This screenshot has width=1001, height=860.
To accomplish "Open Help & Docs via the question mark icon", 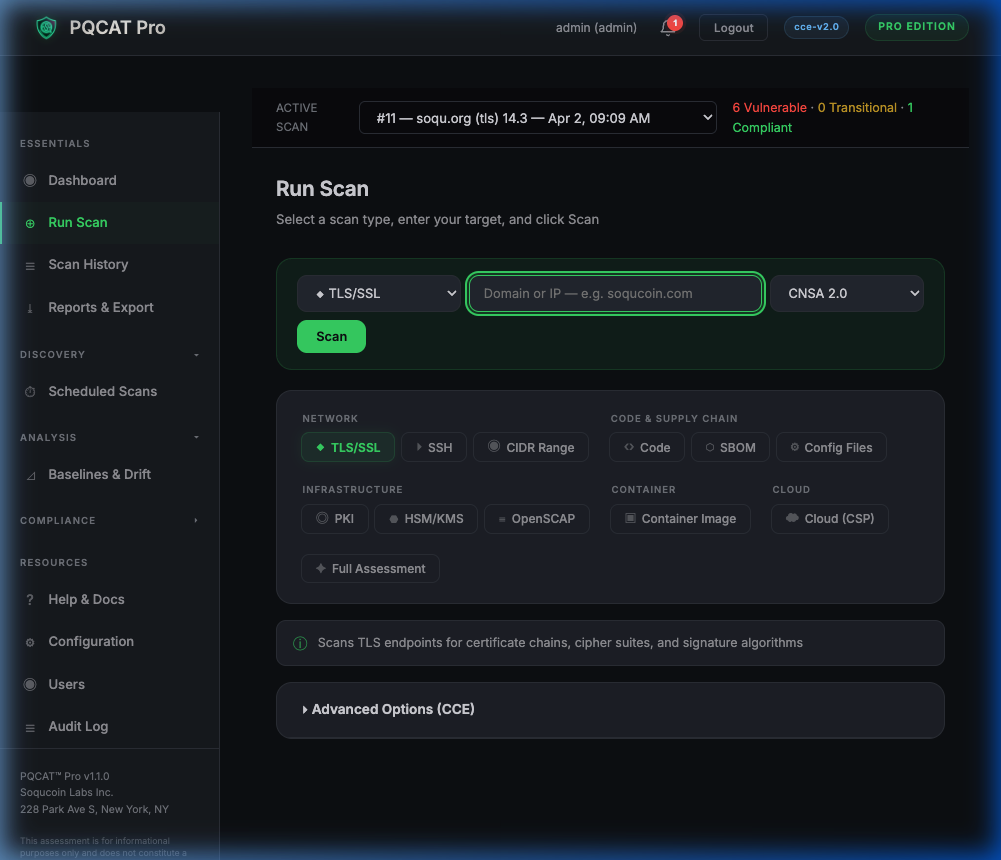I will [x=30, y=599].
